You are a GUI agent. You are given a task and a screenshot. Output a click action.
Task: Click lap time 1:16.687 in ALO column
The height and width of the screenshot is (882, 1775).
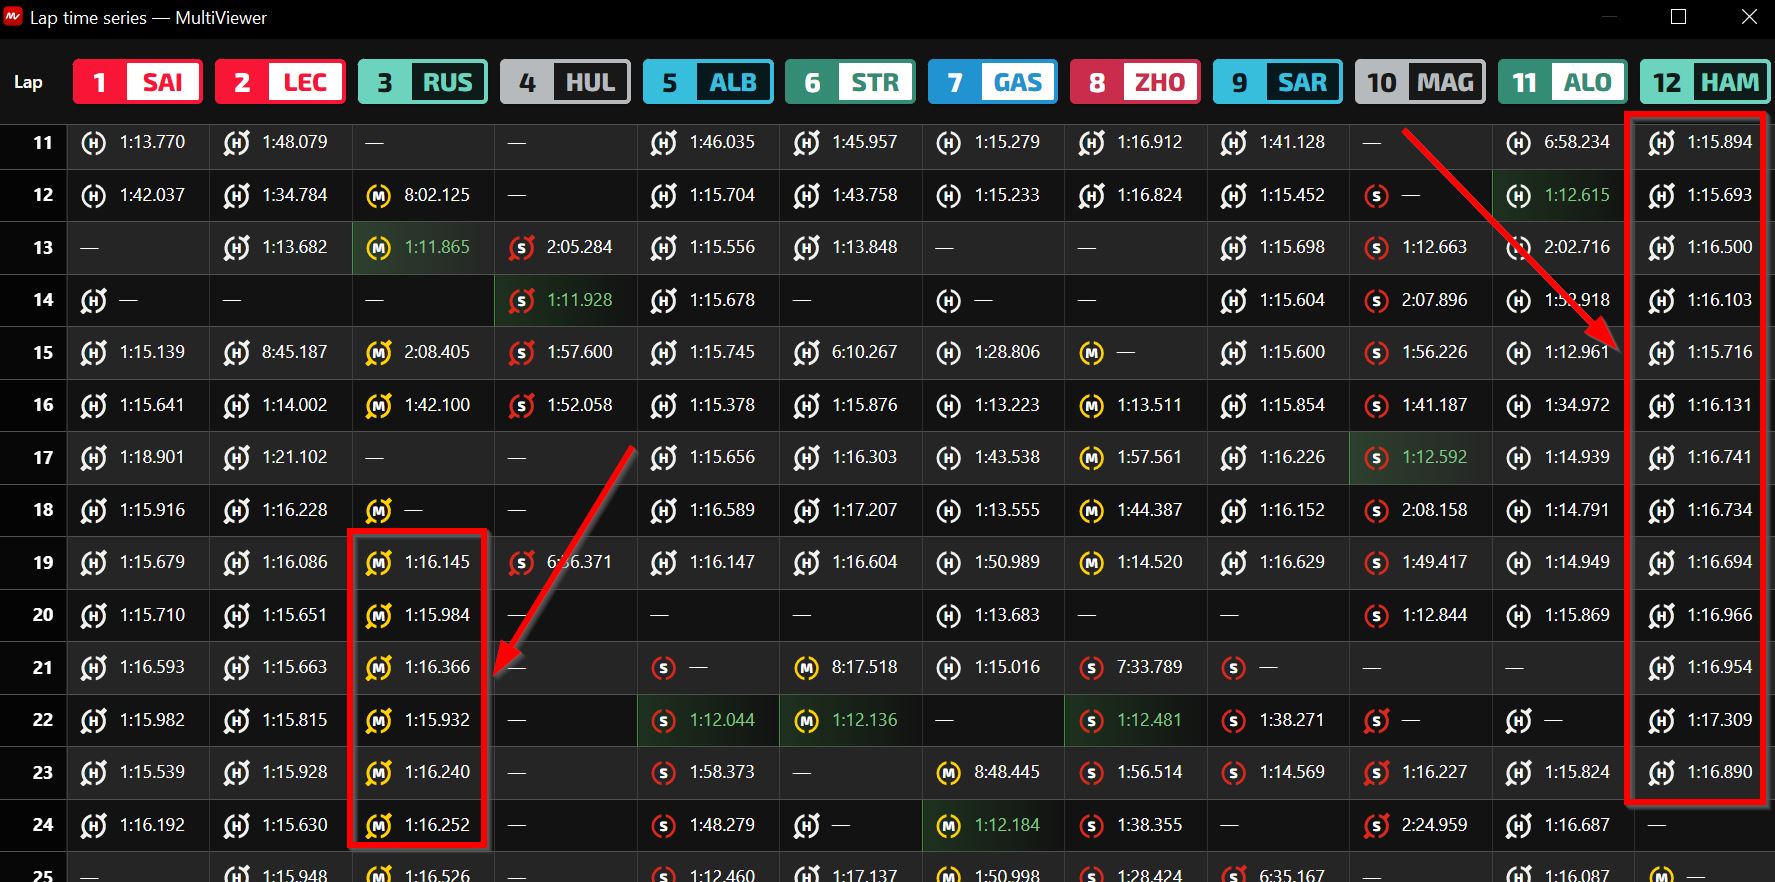[x=1577, y=825]
